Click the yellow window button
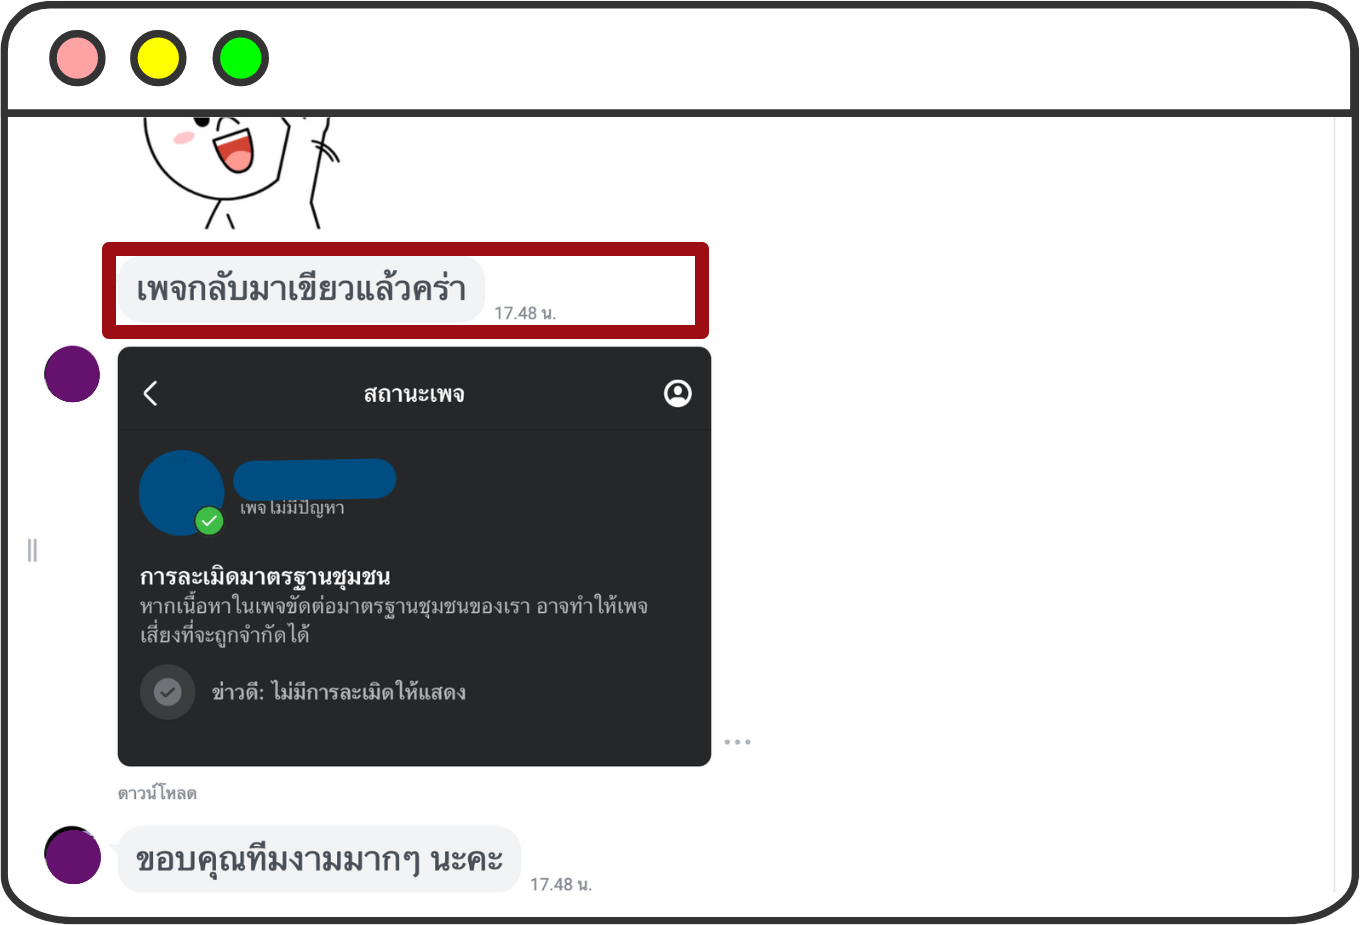1360x925 pixels. (158, 58)
